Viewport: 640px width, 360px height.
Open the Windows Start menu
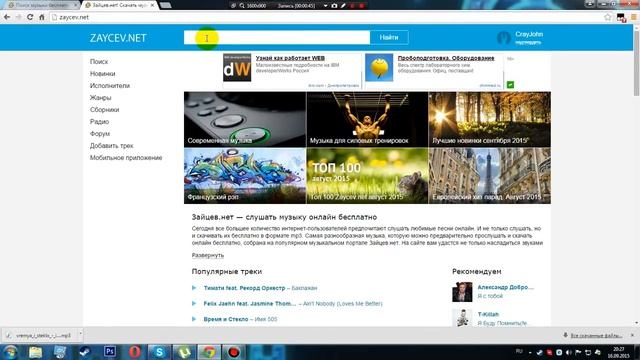click(10, 352)
